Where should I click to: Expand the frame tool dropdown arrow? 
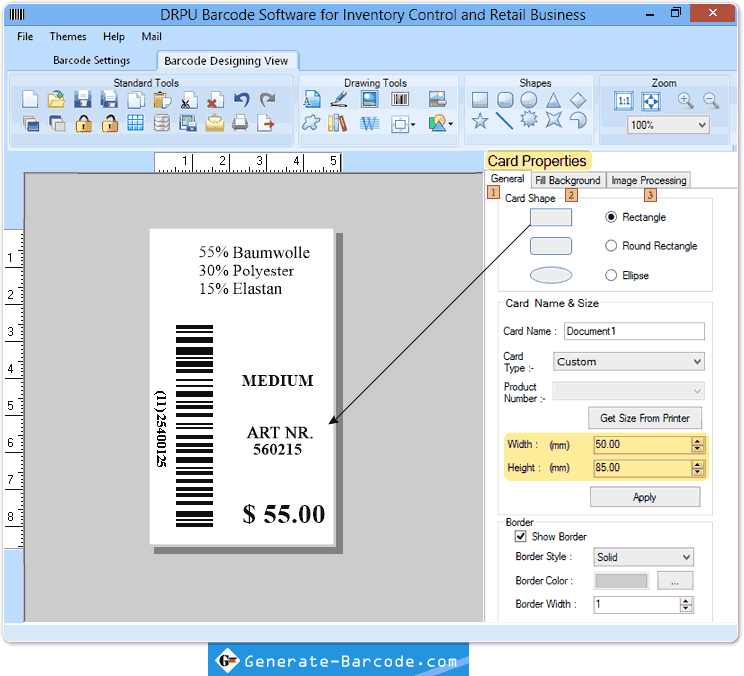[413, 125]
